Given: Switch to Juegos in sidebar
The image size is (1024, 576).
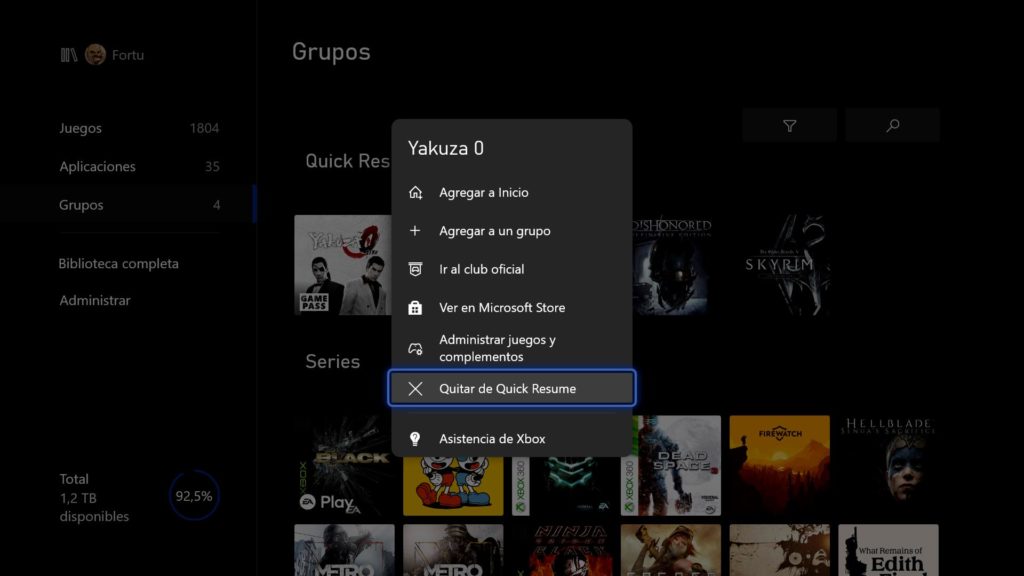Looking at the screenshot, I should [139, 128].
